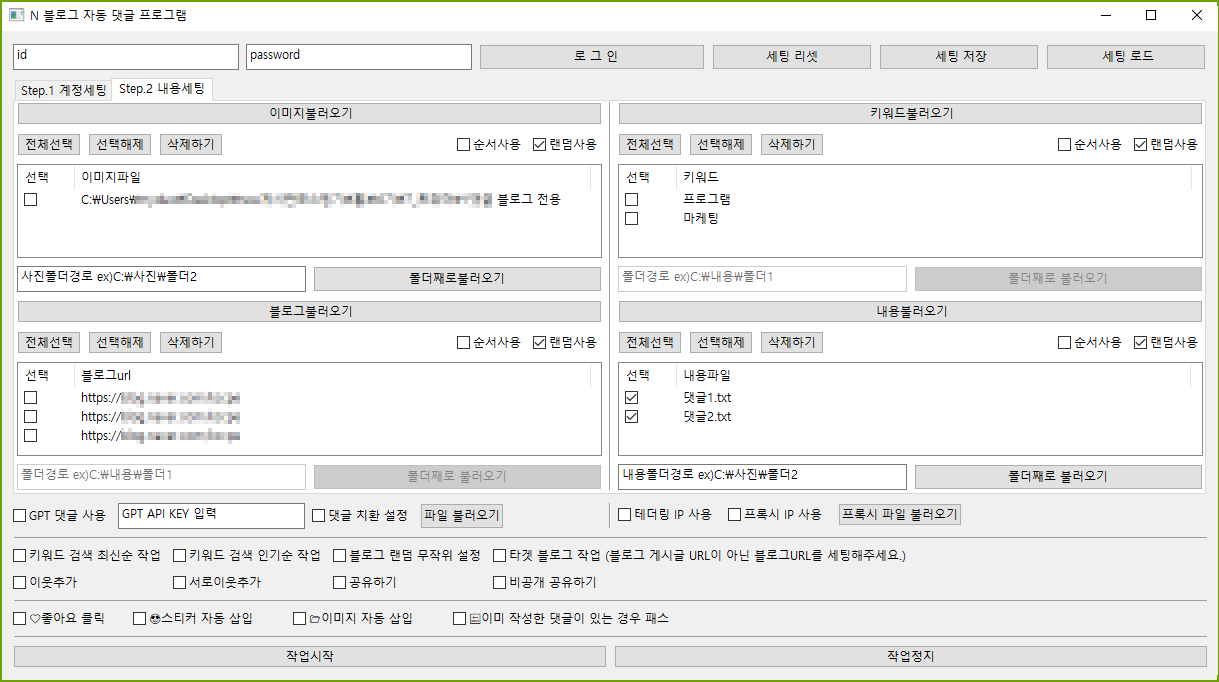Click the 내용불러오기 button

pyautogui.click(x=911, y=311)
